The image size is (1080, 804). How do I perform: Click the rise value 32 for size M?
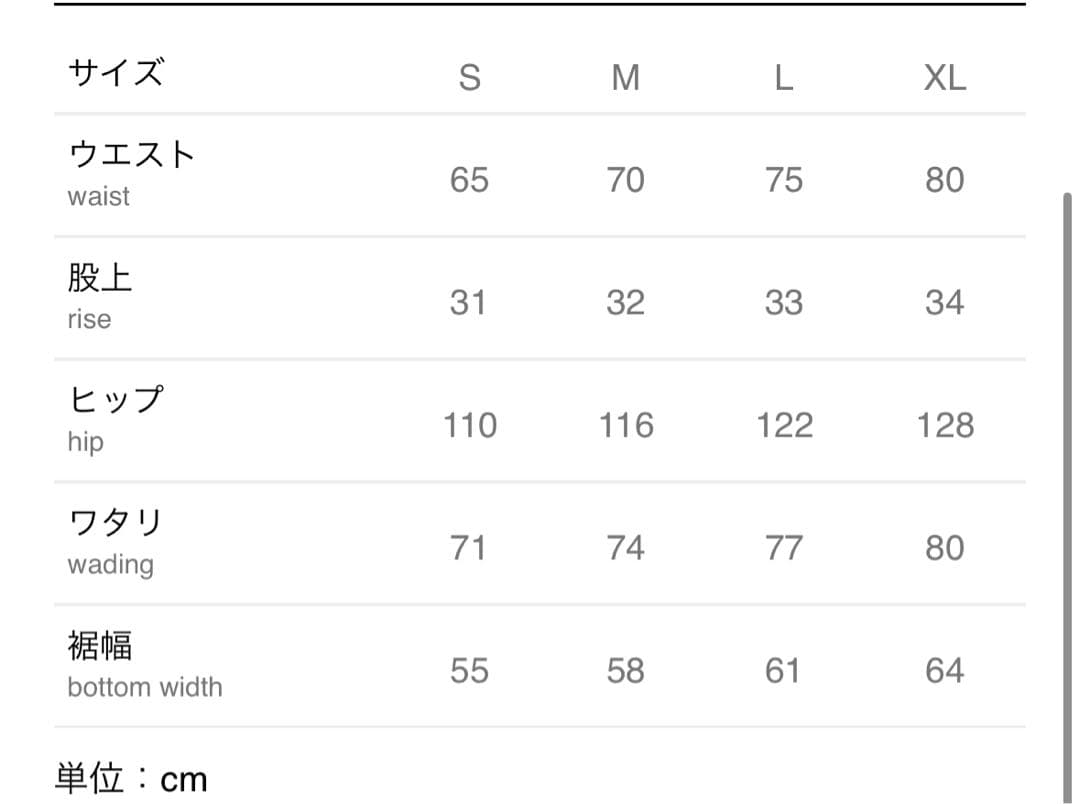click(626, 302)
